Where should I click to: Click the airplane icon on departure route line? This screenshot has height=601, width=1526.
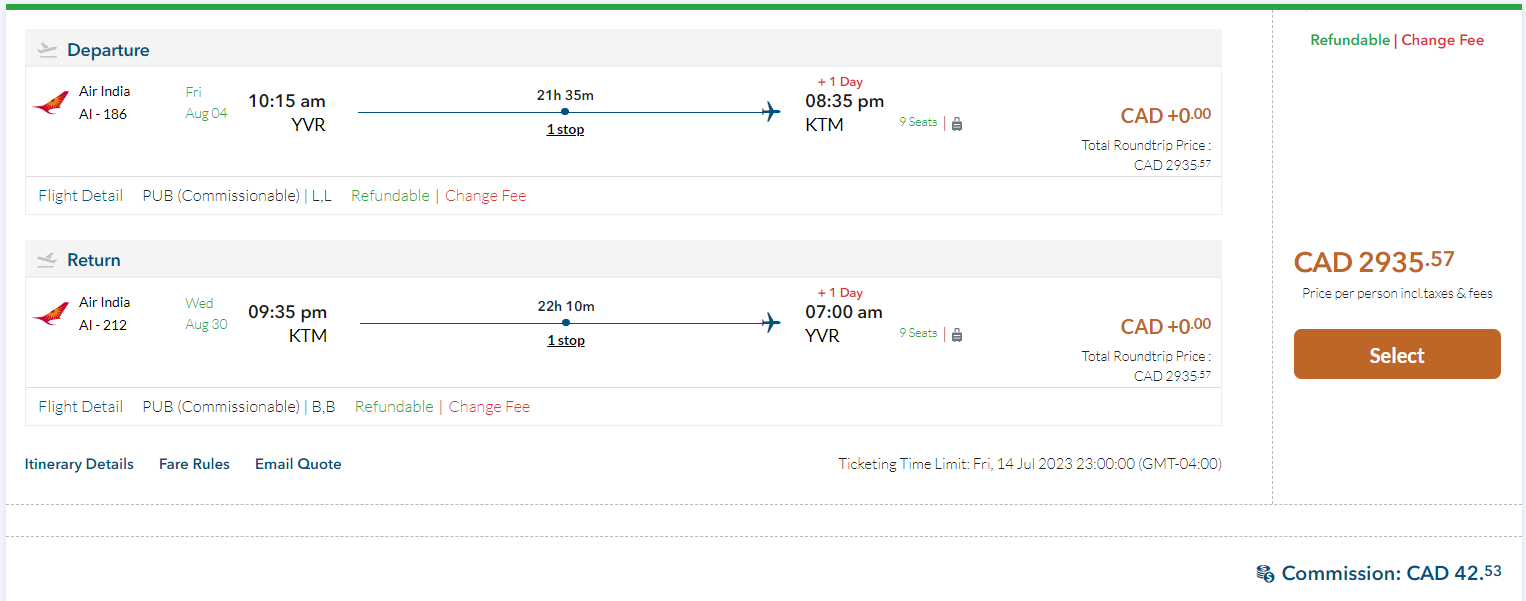[x=770, y=112]
